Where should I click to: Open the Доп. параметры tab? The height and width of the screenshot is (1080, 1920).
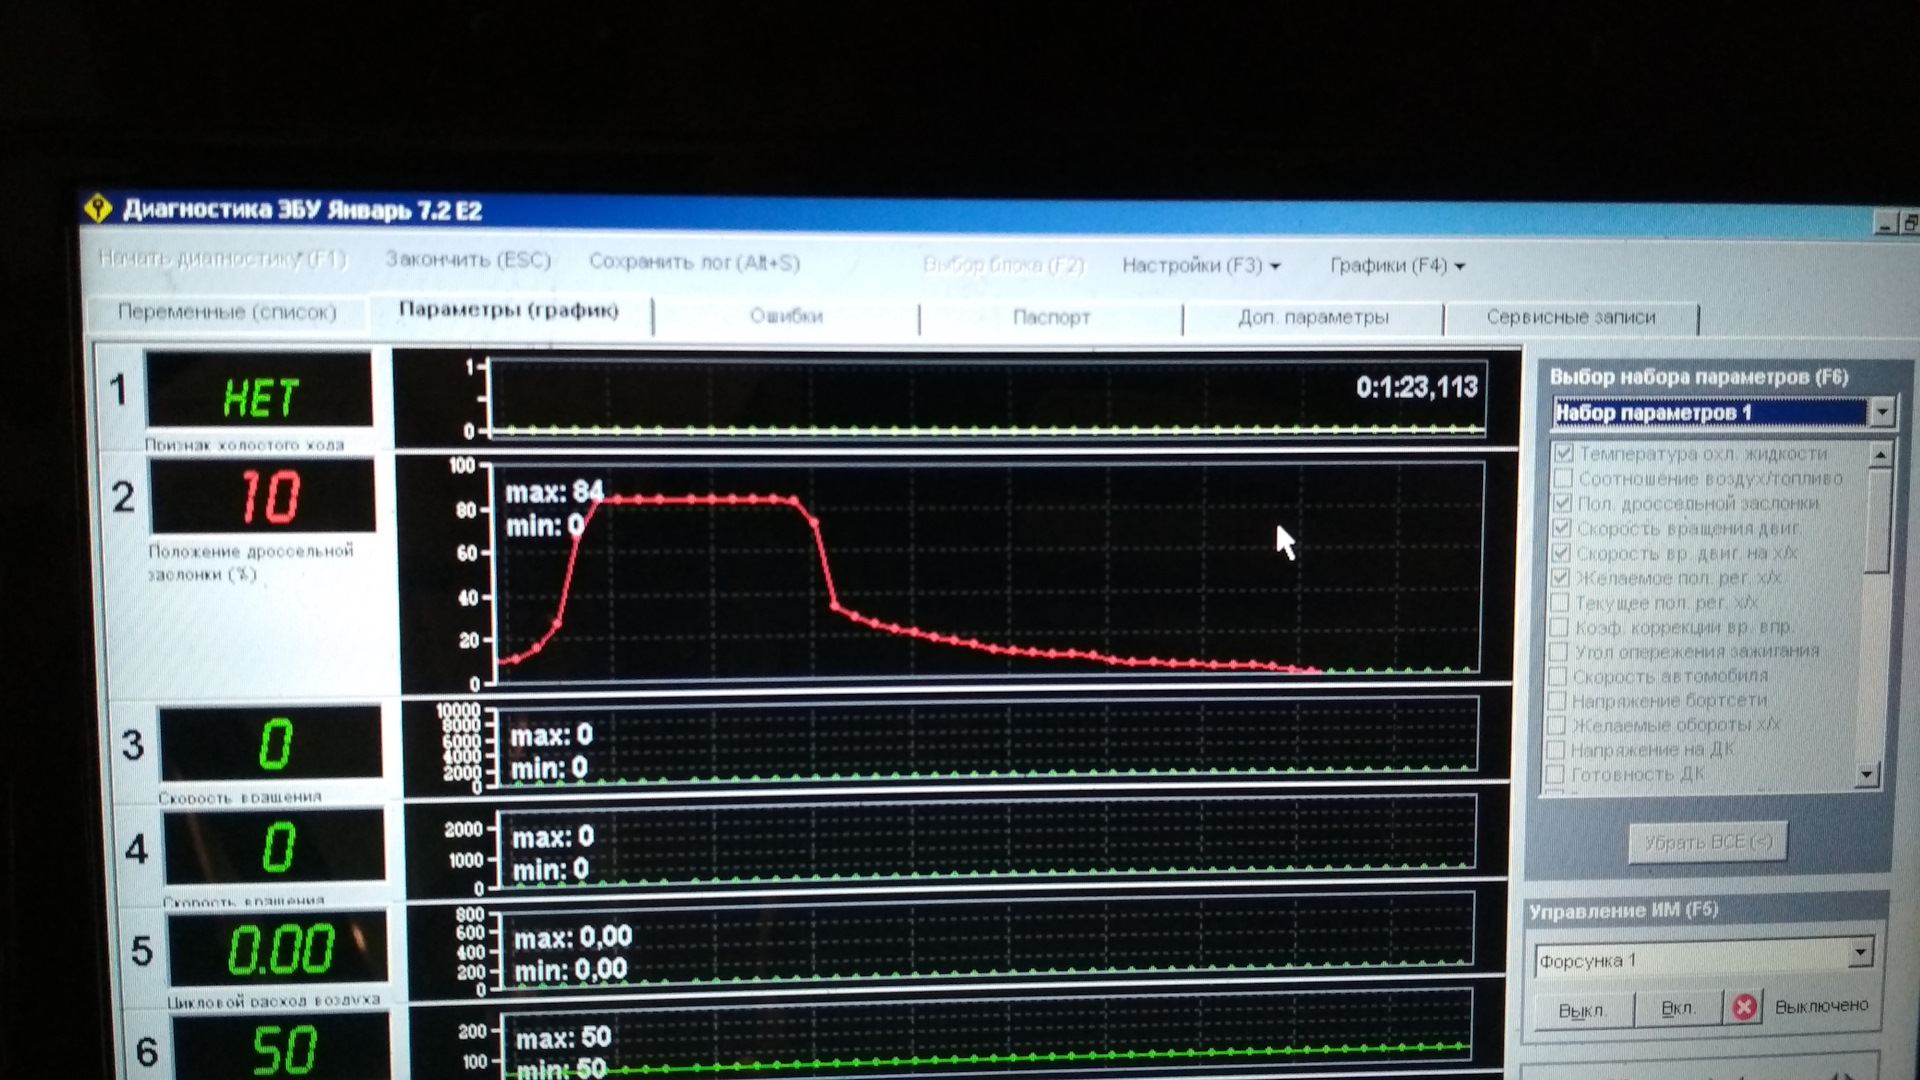(1312, 318)
